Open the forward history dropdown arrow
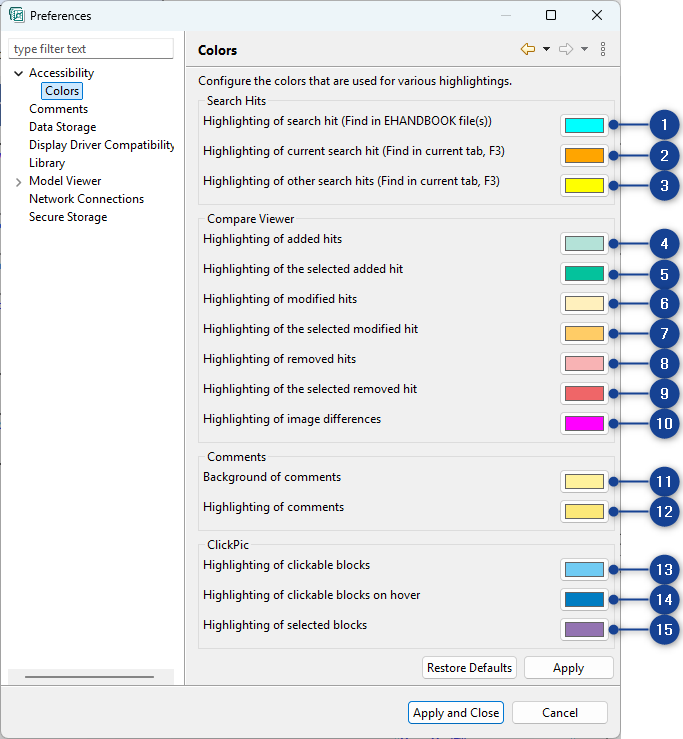 584,49
